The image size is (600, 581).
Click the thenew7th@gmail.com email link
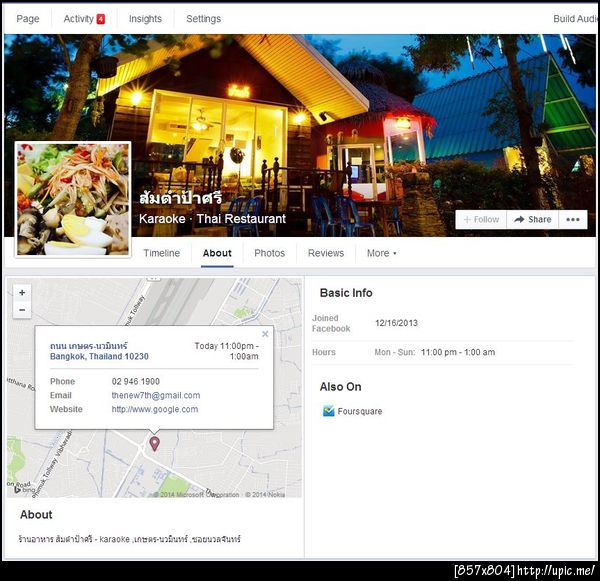click(x=156, y=395)
